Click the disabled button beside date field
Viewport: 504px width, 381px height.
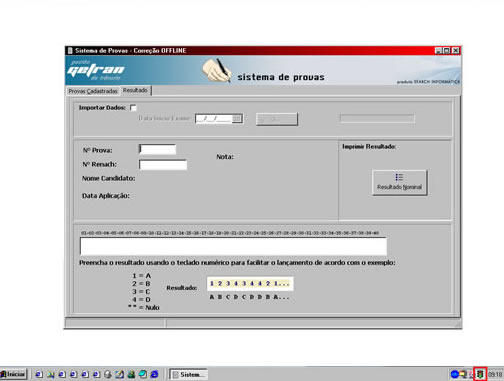[277, 119]
